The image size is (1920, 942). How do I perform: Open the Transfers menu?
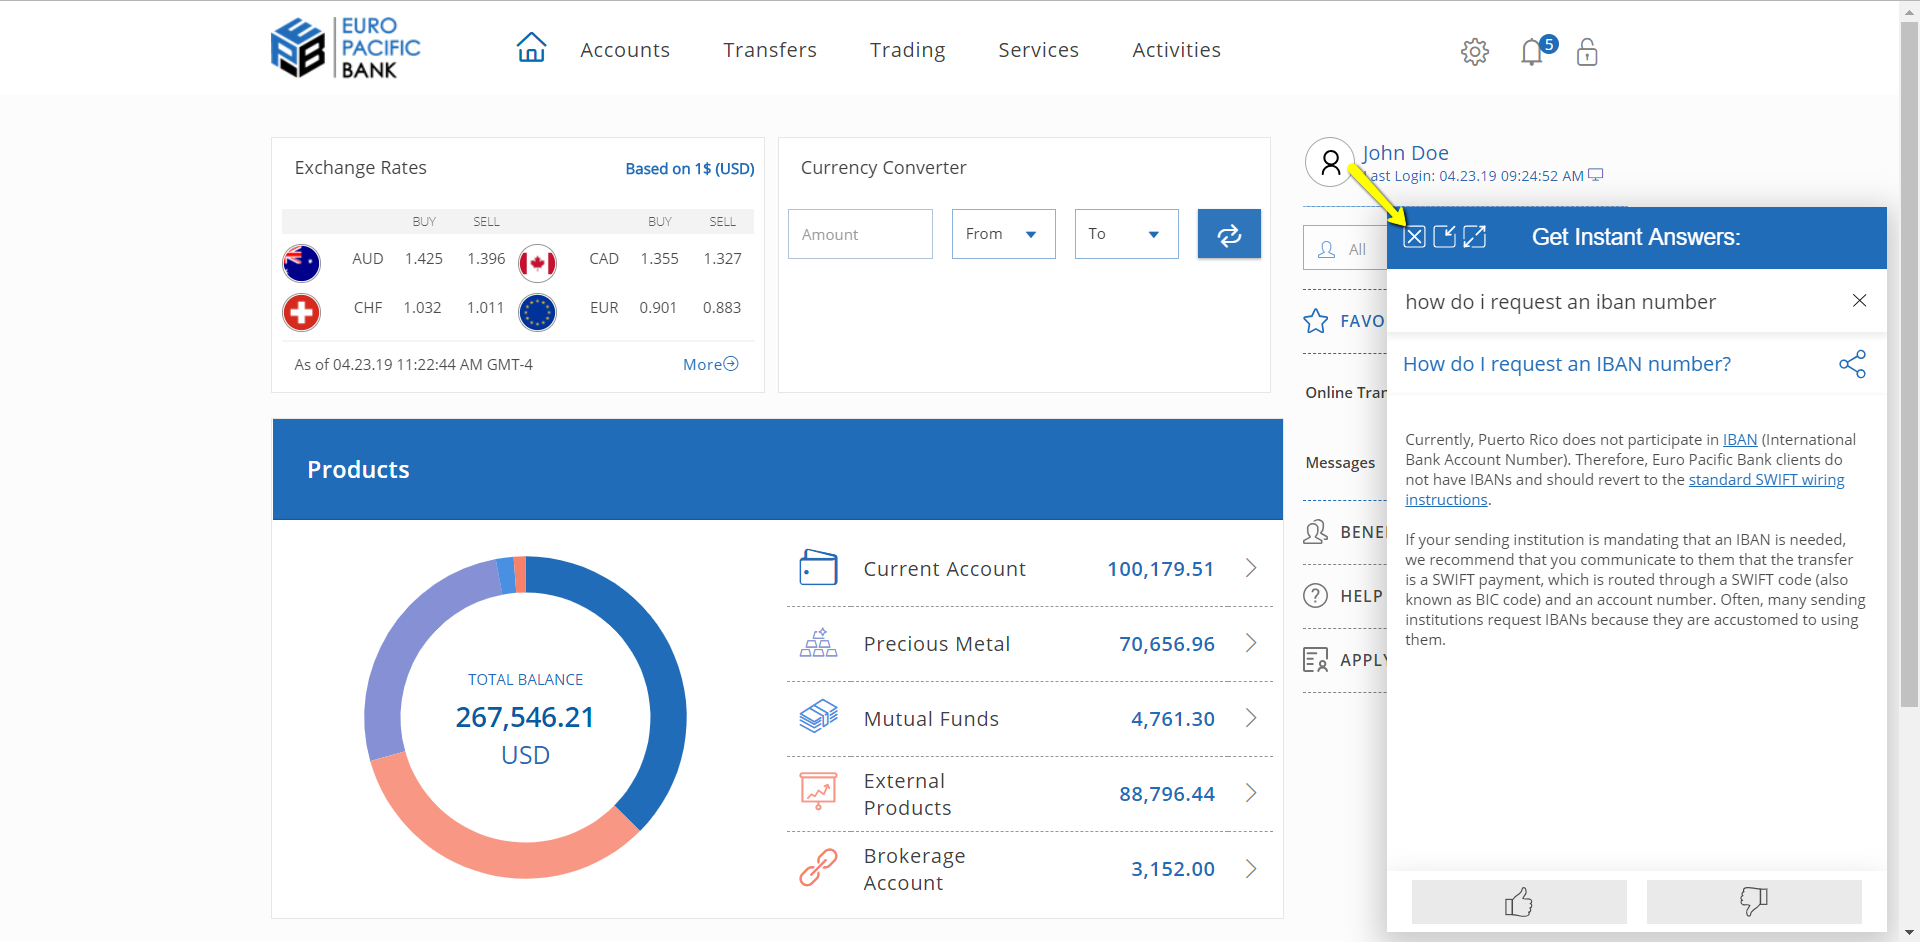[x=770, y=50]
